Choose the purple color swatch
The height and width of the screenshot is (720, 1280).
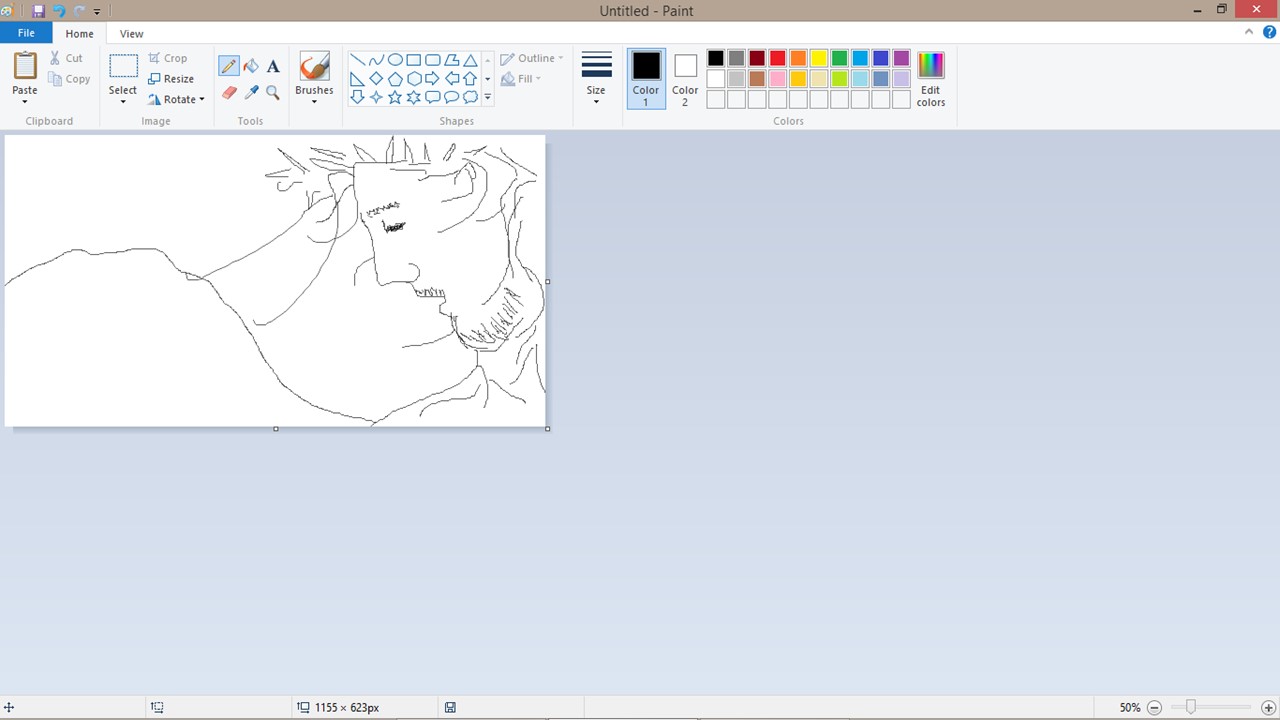pos(901,58)
